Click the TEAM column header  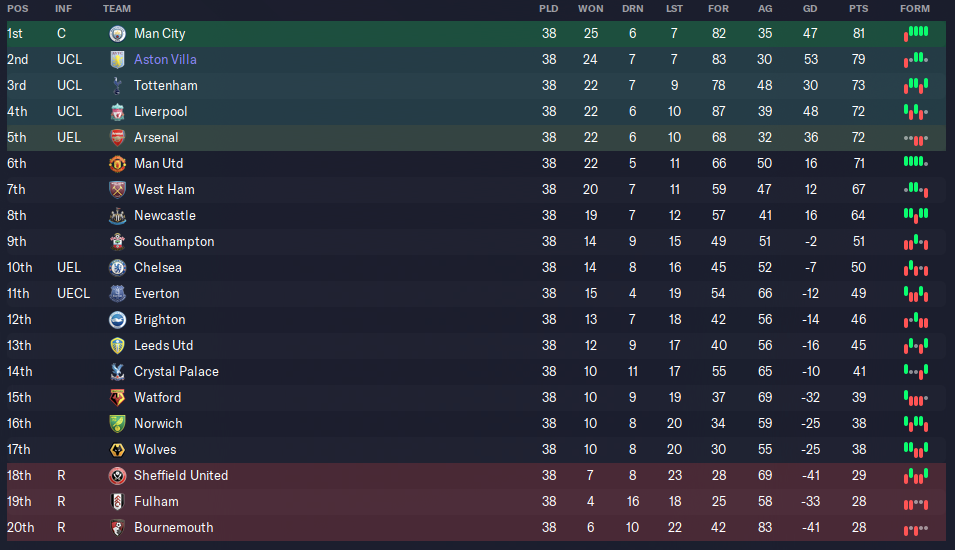click(x=117, y=9)
